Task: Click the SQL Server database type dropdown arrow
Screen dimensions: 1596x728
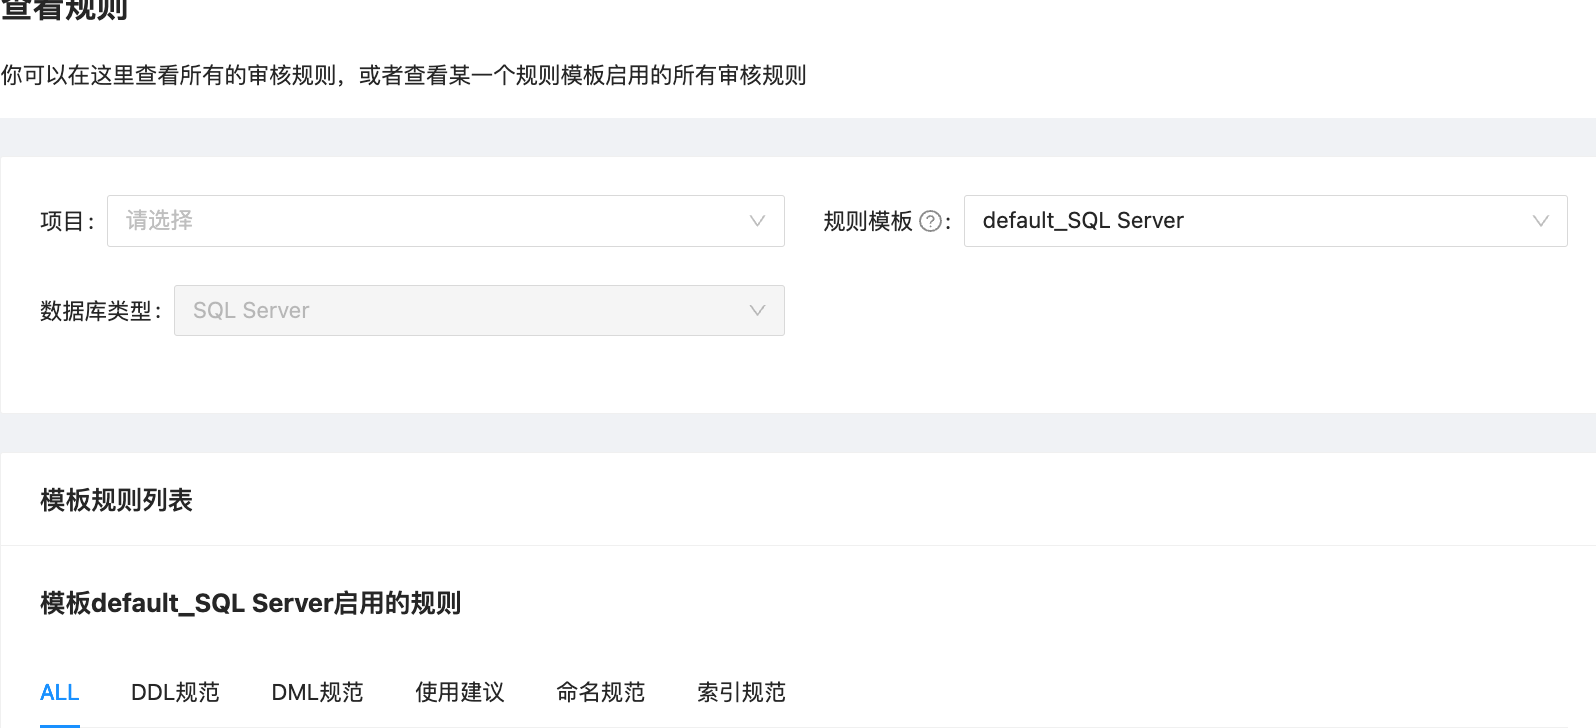Action: [x=757, y=310]
